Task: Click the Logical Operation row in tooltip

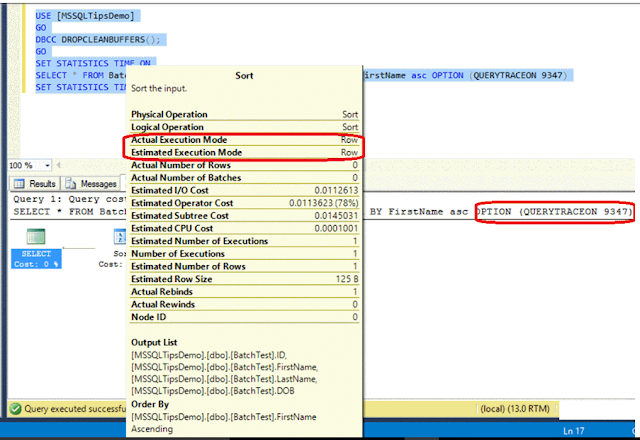Action: click(244, 127)
